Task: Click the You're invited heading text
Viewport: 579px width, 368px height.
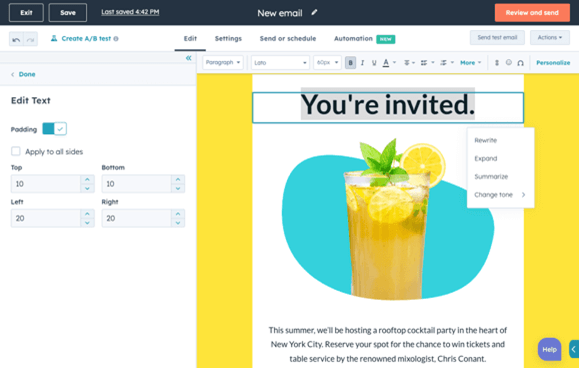Action: pos(388,104)
